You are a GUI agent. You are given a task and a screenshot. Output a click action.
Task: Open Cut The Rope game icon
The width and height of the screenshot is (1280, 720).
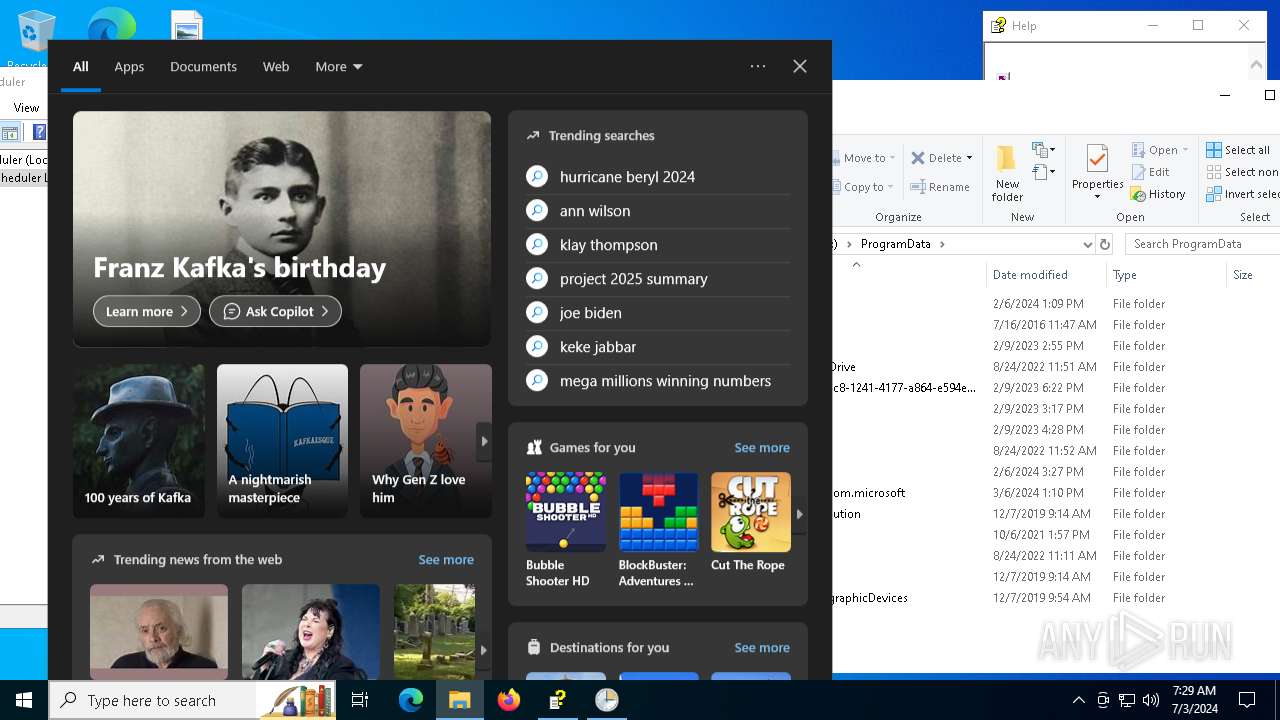click(751, 512)
